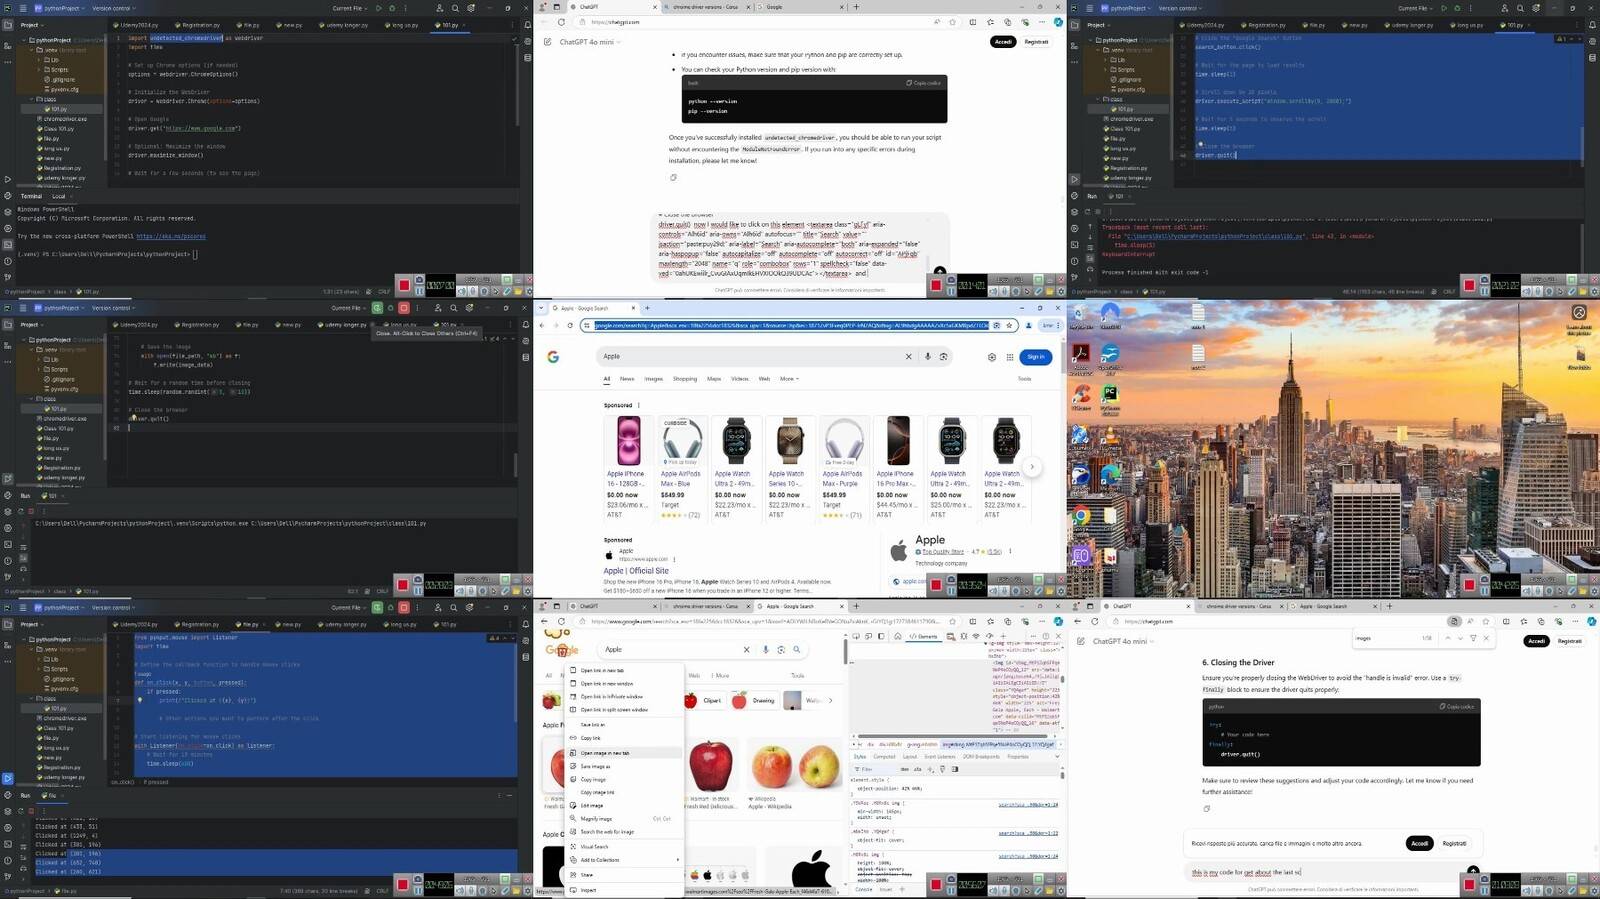Click the green Rerun button in PyCharm showing the Close tooltip
The width and height of the screenshot is (1600, 899).
(377, 308)
